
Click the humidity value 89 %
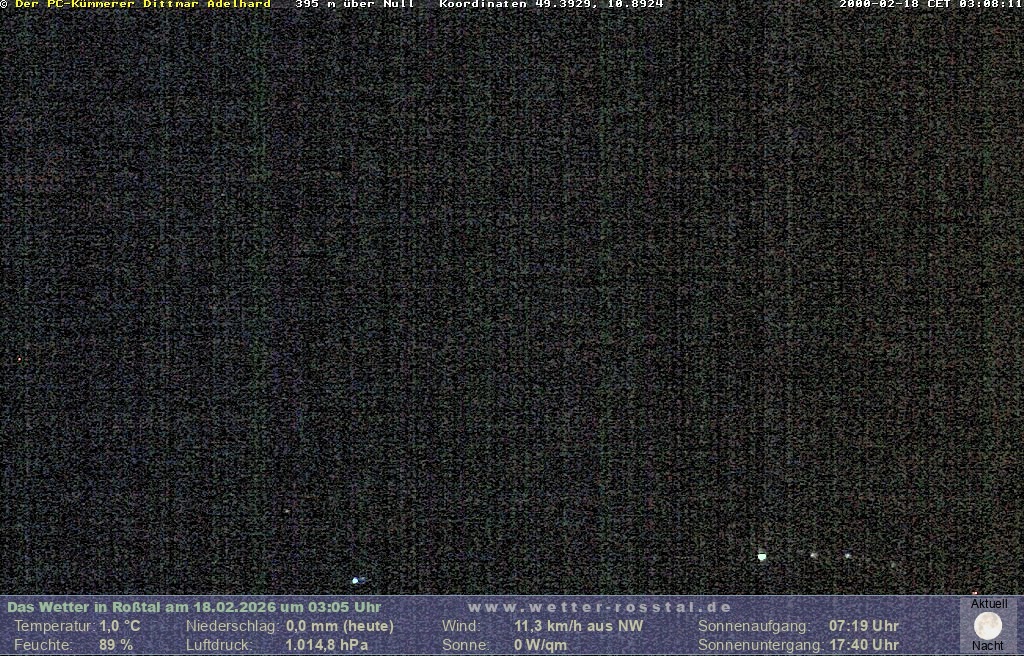[116, 645]
